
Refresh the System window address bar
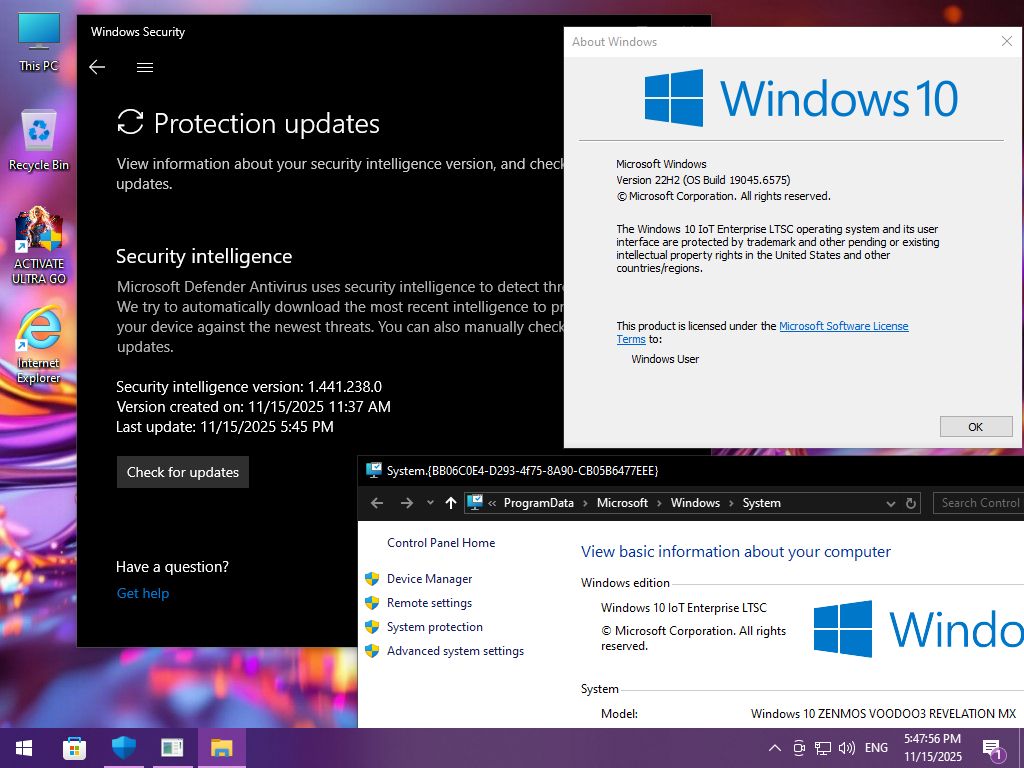click(910, 504)
